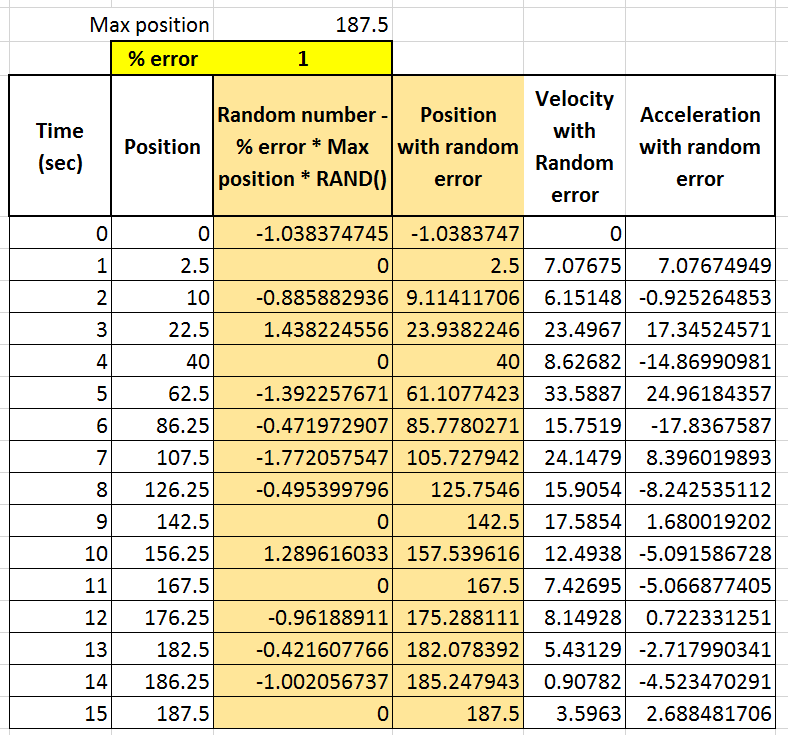Click velocity value 23.4967
Image resolution: width=788 pixels, height=735 pixels.
click(574, 330)
